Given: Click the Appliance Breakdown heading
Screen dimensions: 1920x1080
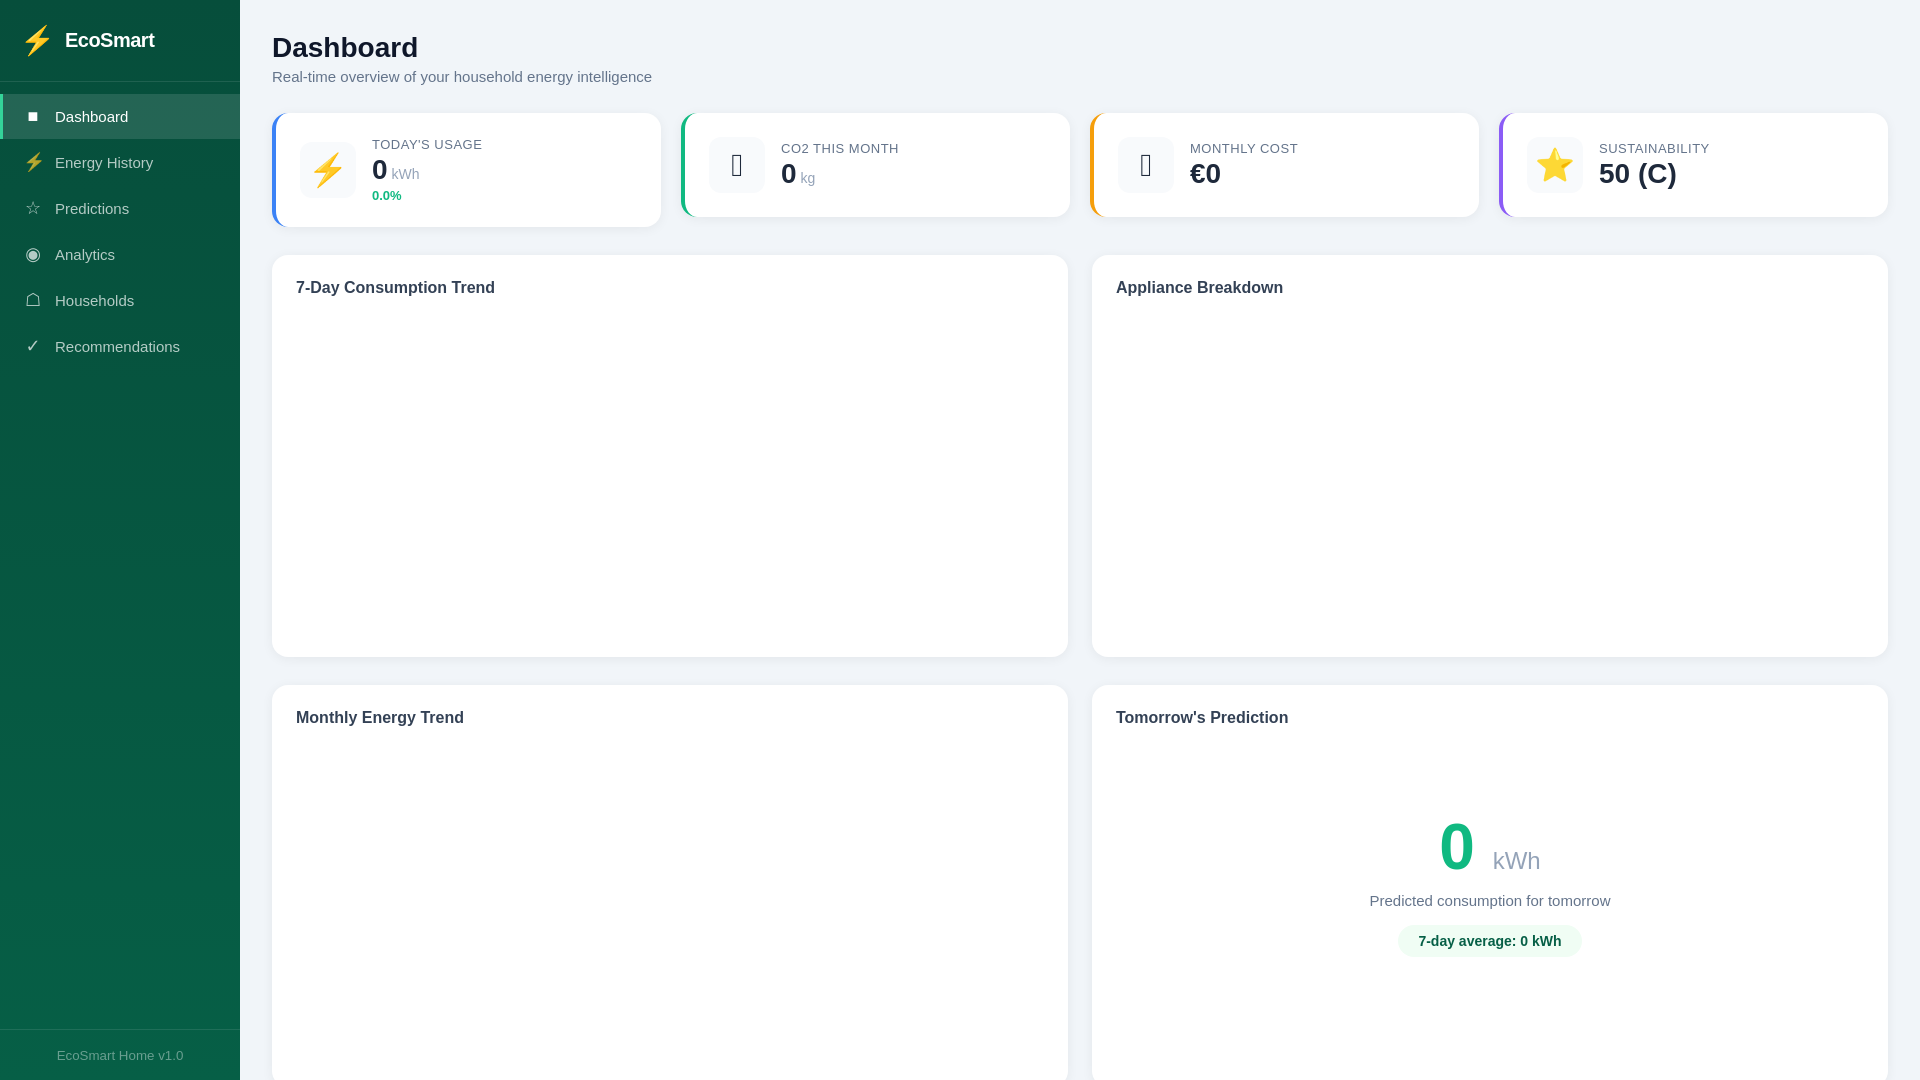Looking at the screenshot, I should [1199, 288].
